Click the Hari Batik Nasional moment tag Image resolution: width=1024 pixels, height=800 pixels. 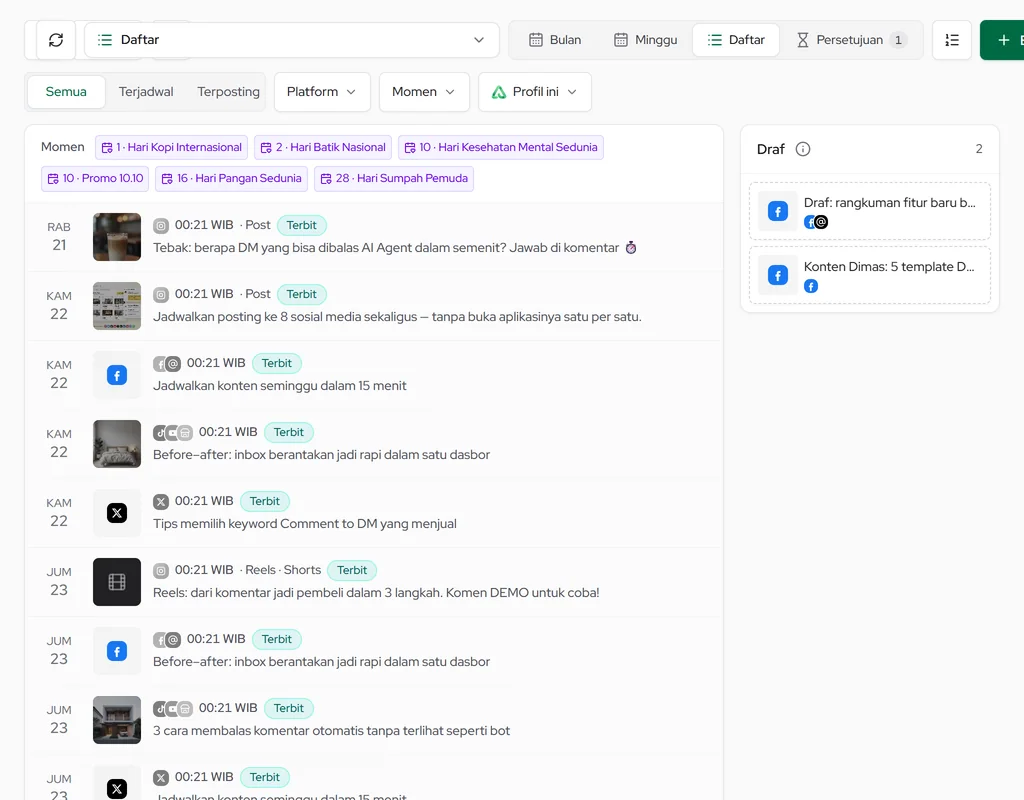pos(323,148)
